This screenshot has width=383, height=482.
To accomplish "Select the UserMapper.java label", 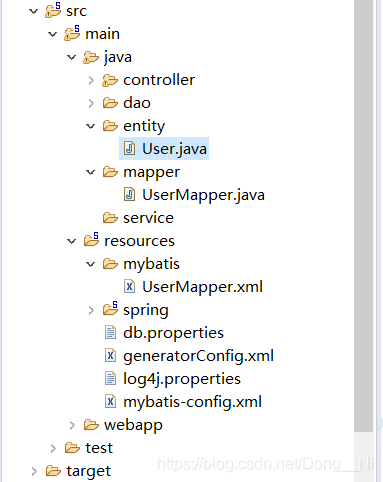I will (x=203, y=195).
